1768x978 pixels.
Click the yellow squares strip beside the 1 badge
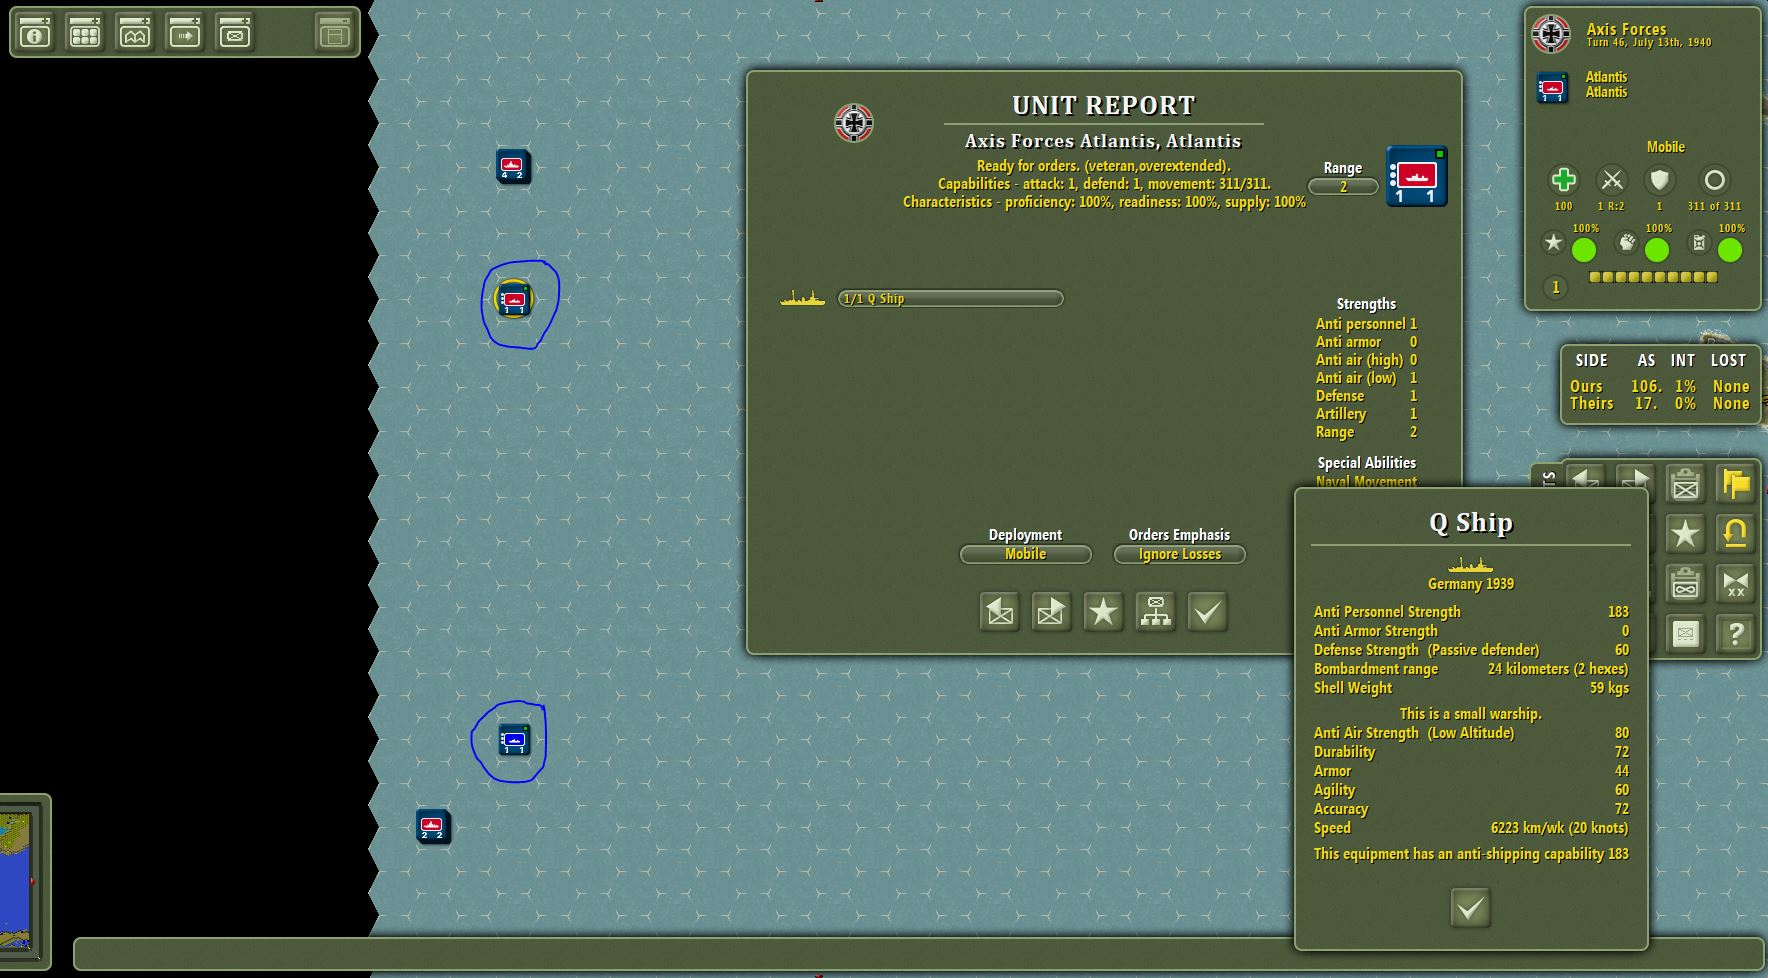(x=1653, y=277)
